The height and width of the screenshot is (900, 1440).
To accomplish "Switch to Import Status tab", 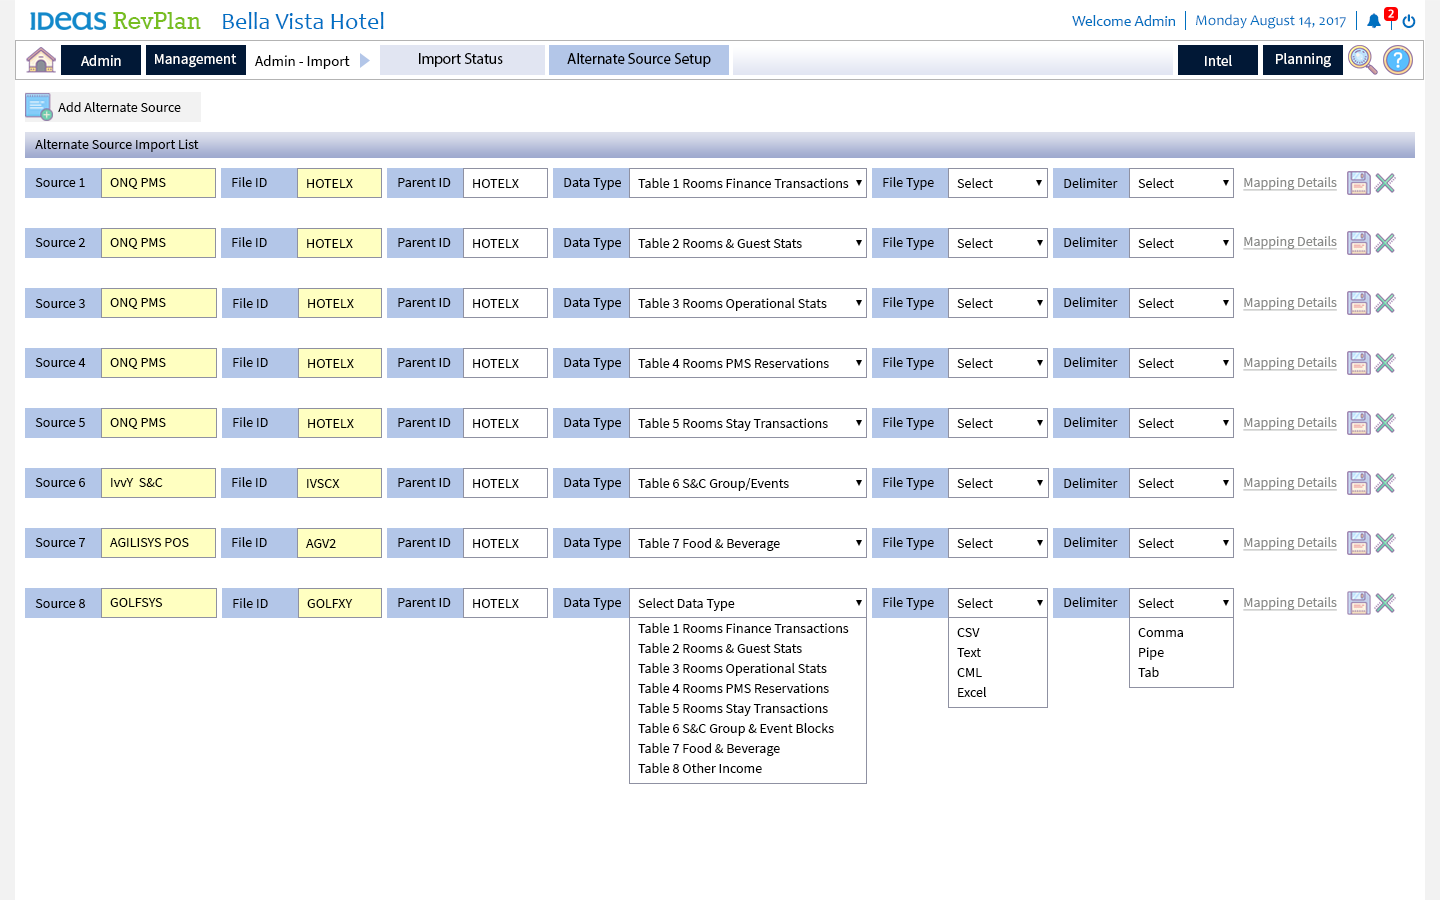I will pos(461,59).
